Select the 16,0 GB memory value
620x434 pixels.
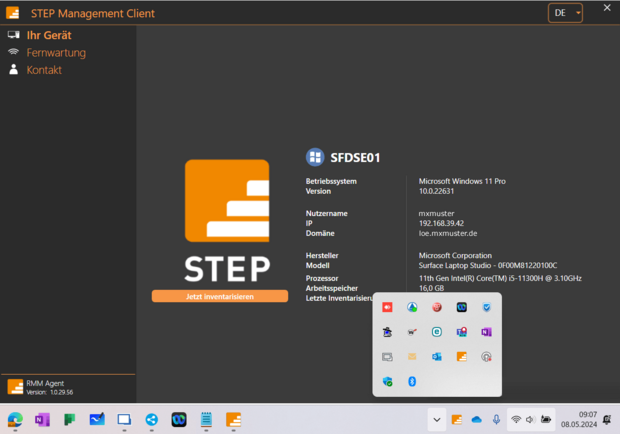(431, 288)
